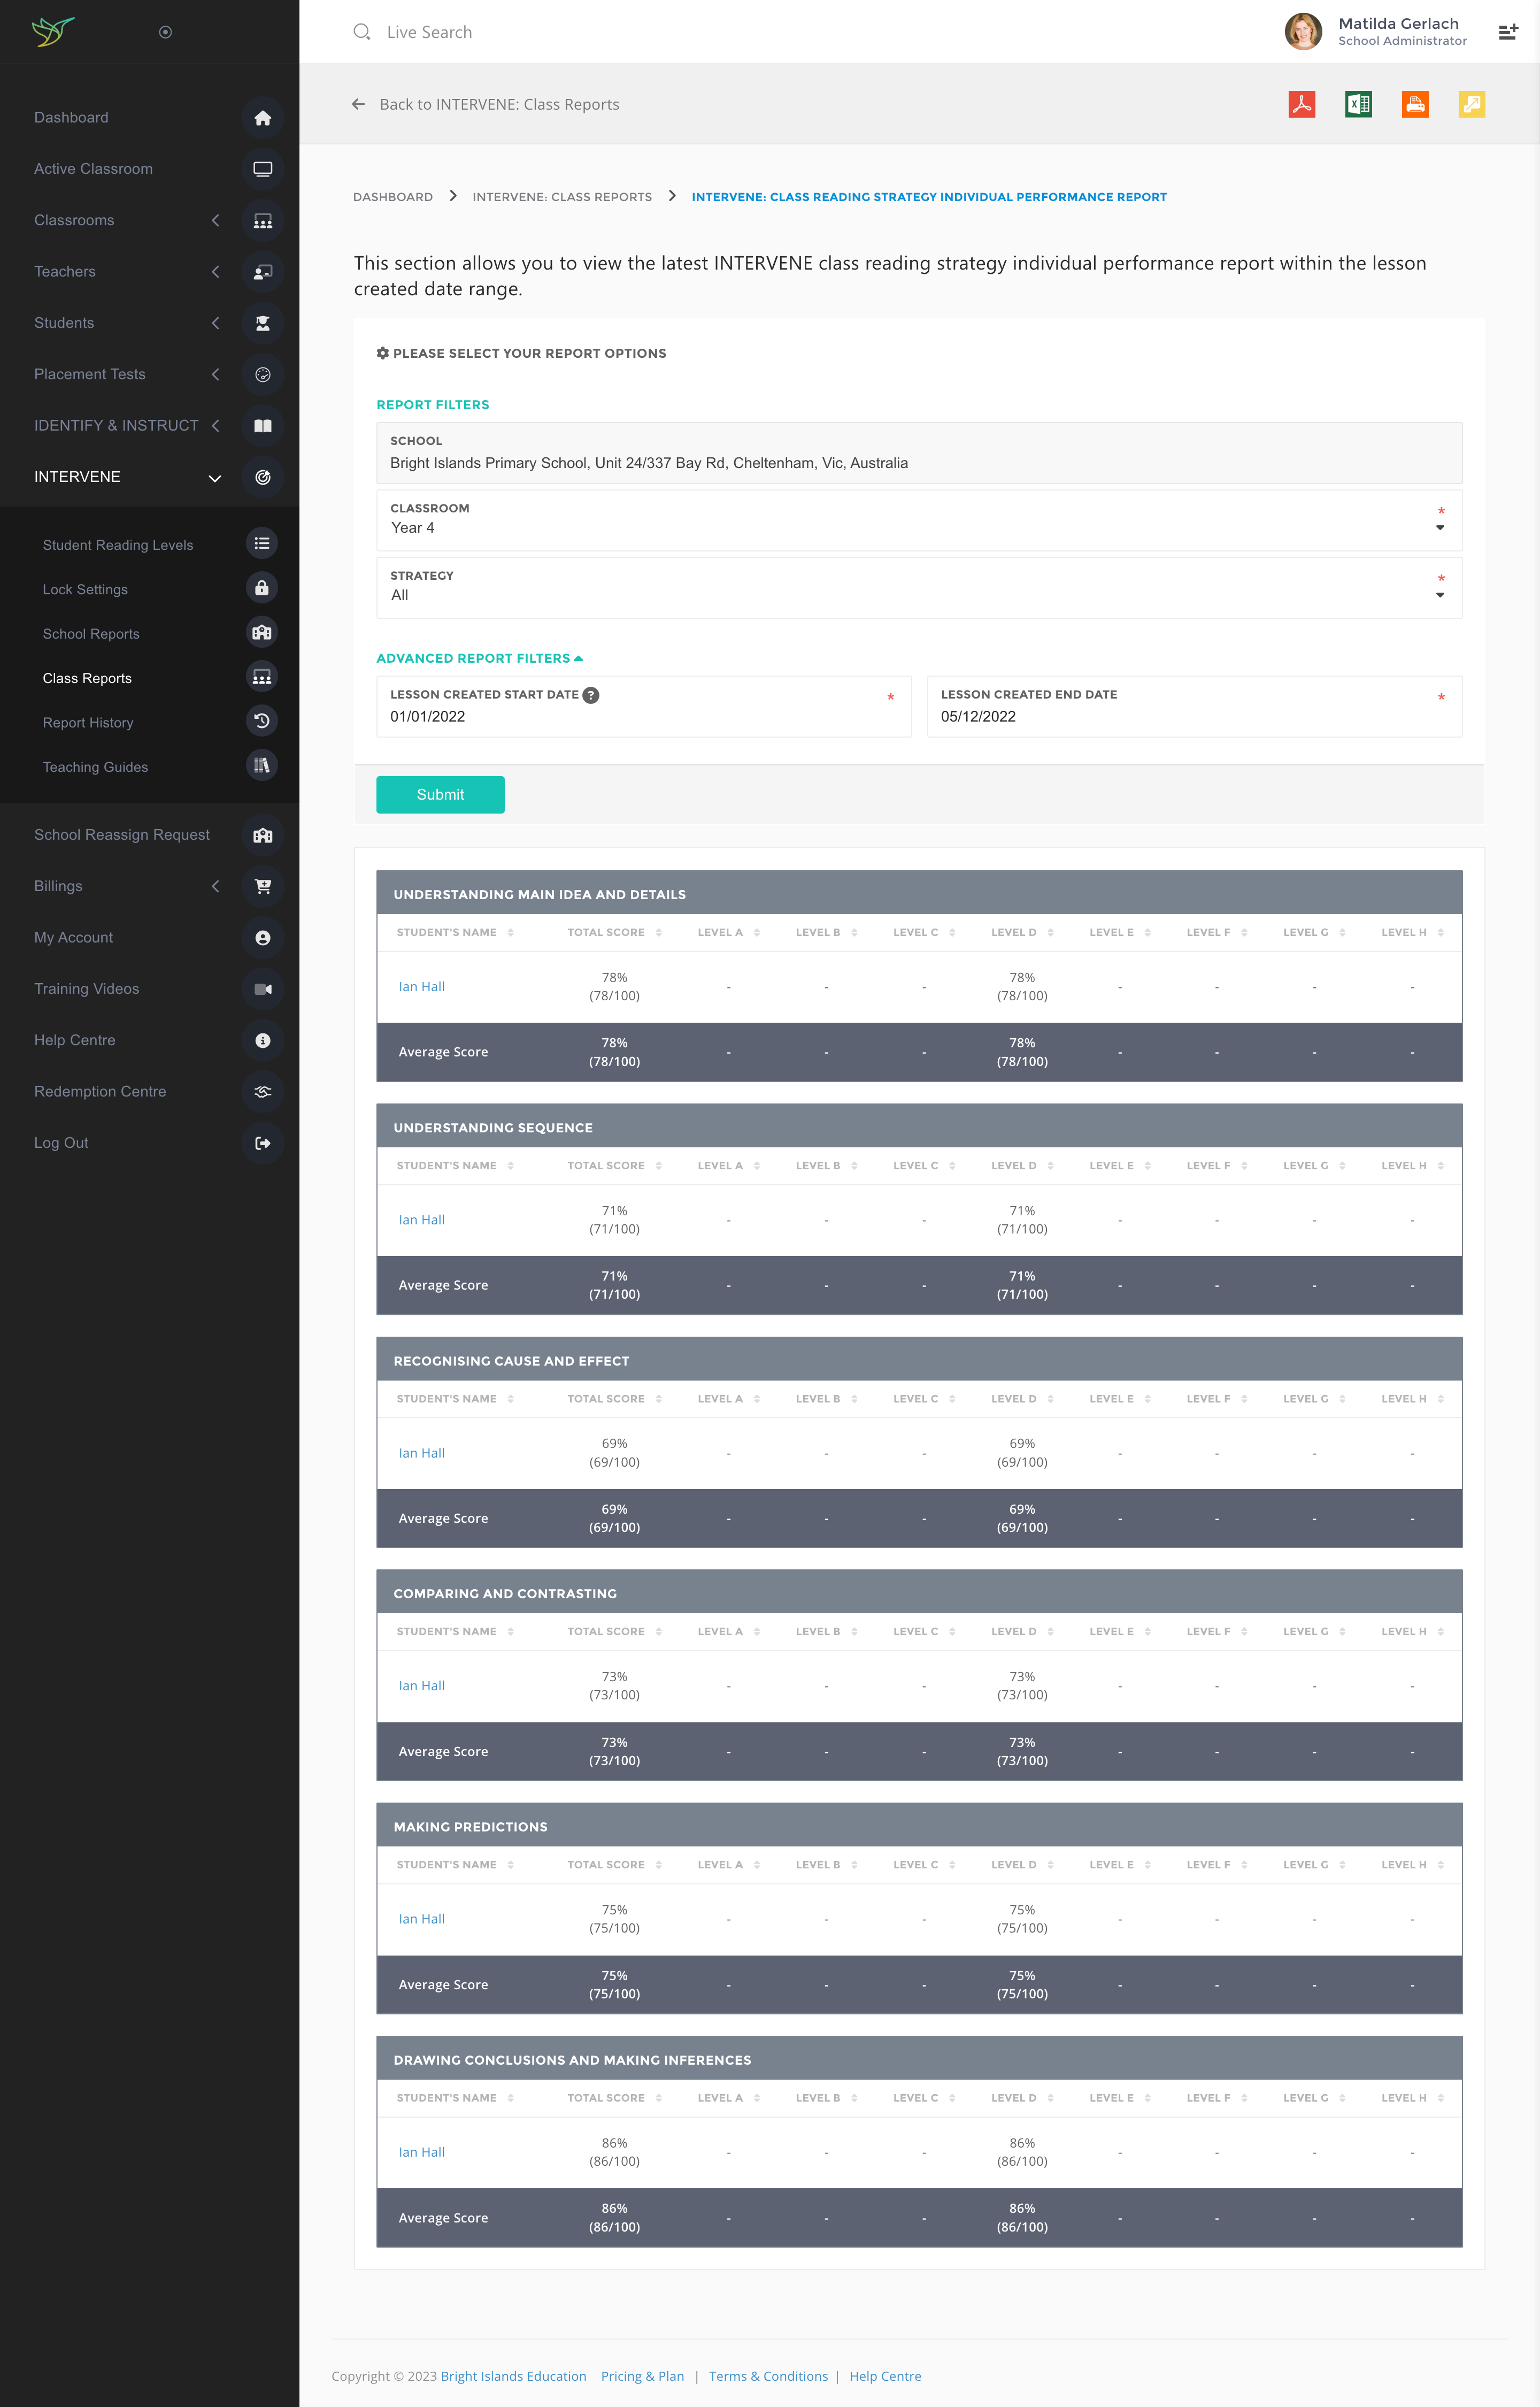Toggle the sidebar pin radio icon

tap(166, 32)
